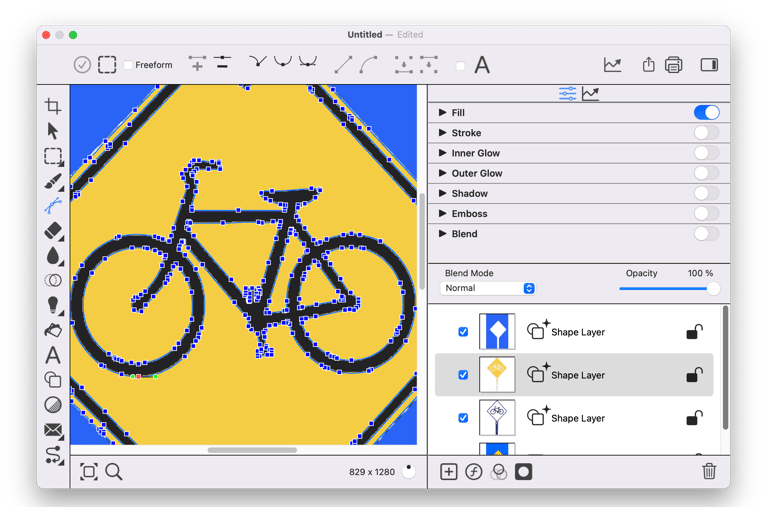
Task: Hide the bicycle outline Shape Layer
Action: tap(463, 418)
